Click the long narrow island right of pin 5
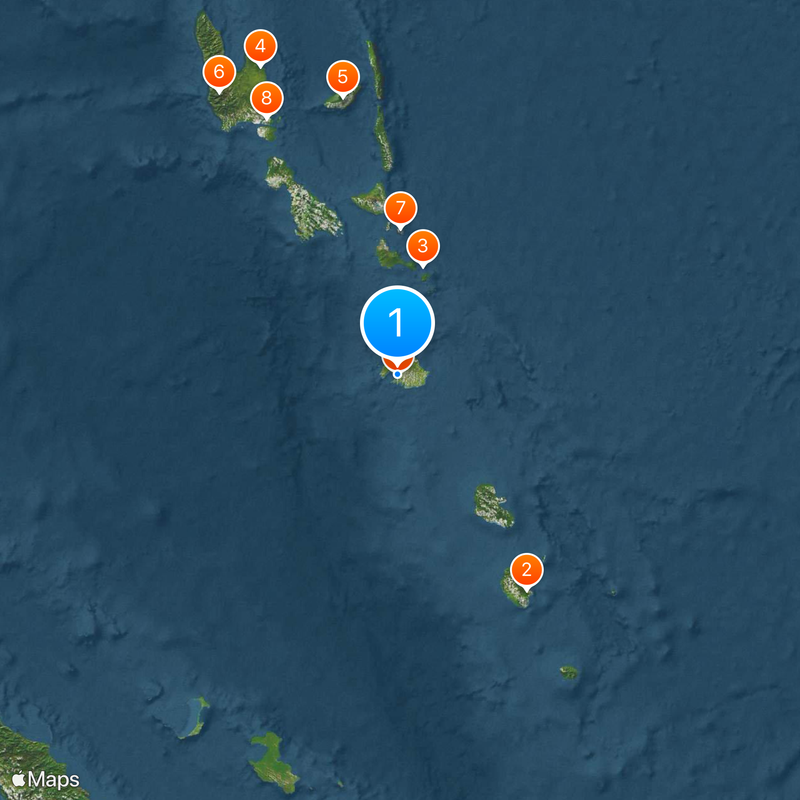Screen dimensions: 800x800 375,70
